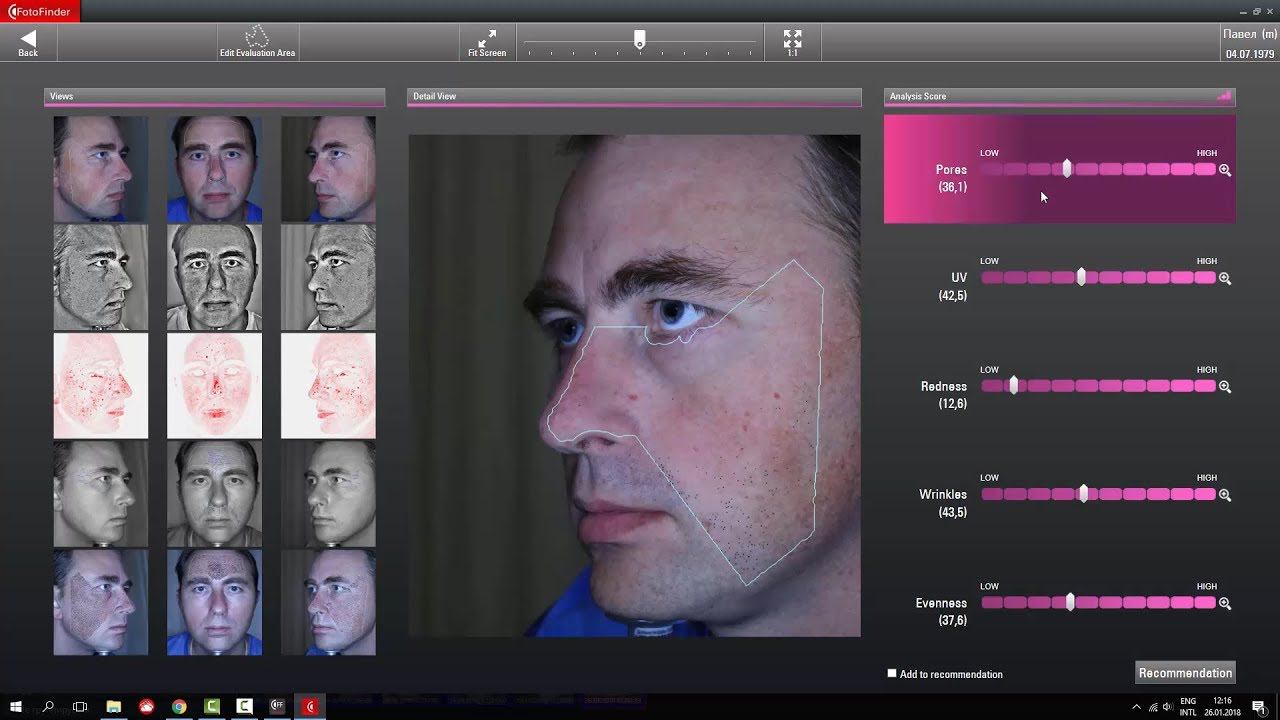Open the green Camtasia taskbar icon

tap(212, 707)
